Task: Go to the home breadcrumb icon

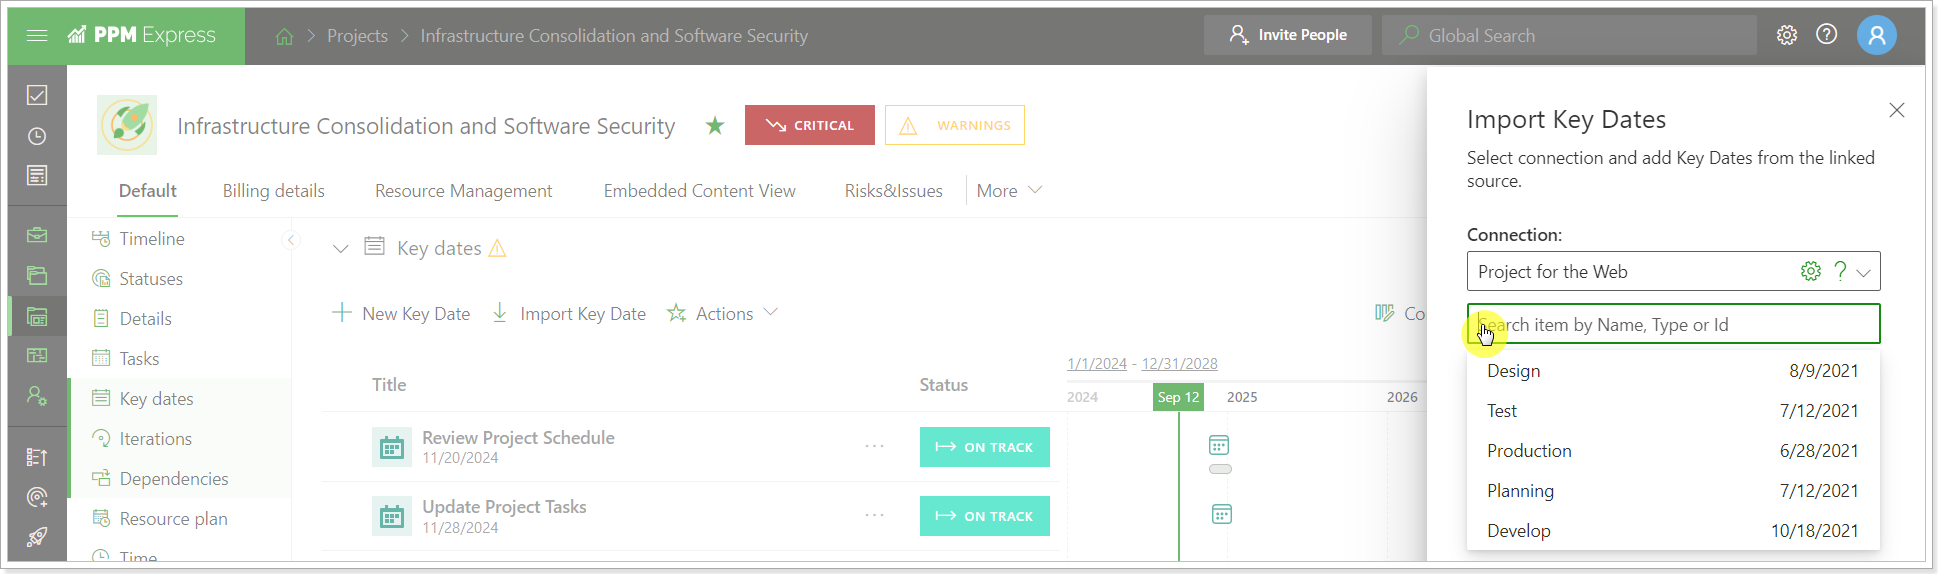Action: pyautogui.click(x=285, y=36)
